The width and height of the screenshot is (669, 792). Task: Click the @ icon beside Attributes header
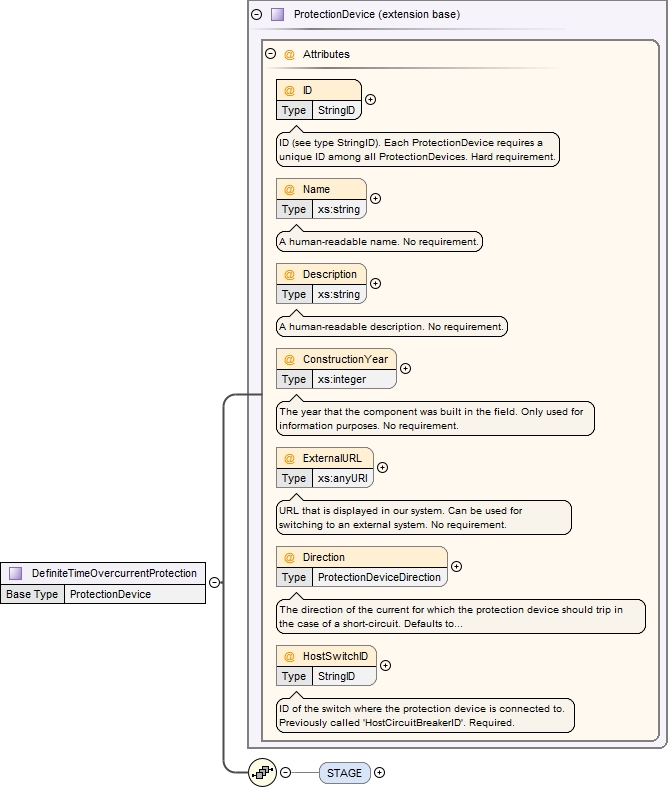tap(289, 54)
